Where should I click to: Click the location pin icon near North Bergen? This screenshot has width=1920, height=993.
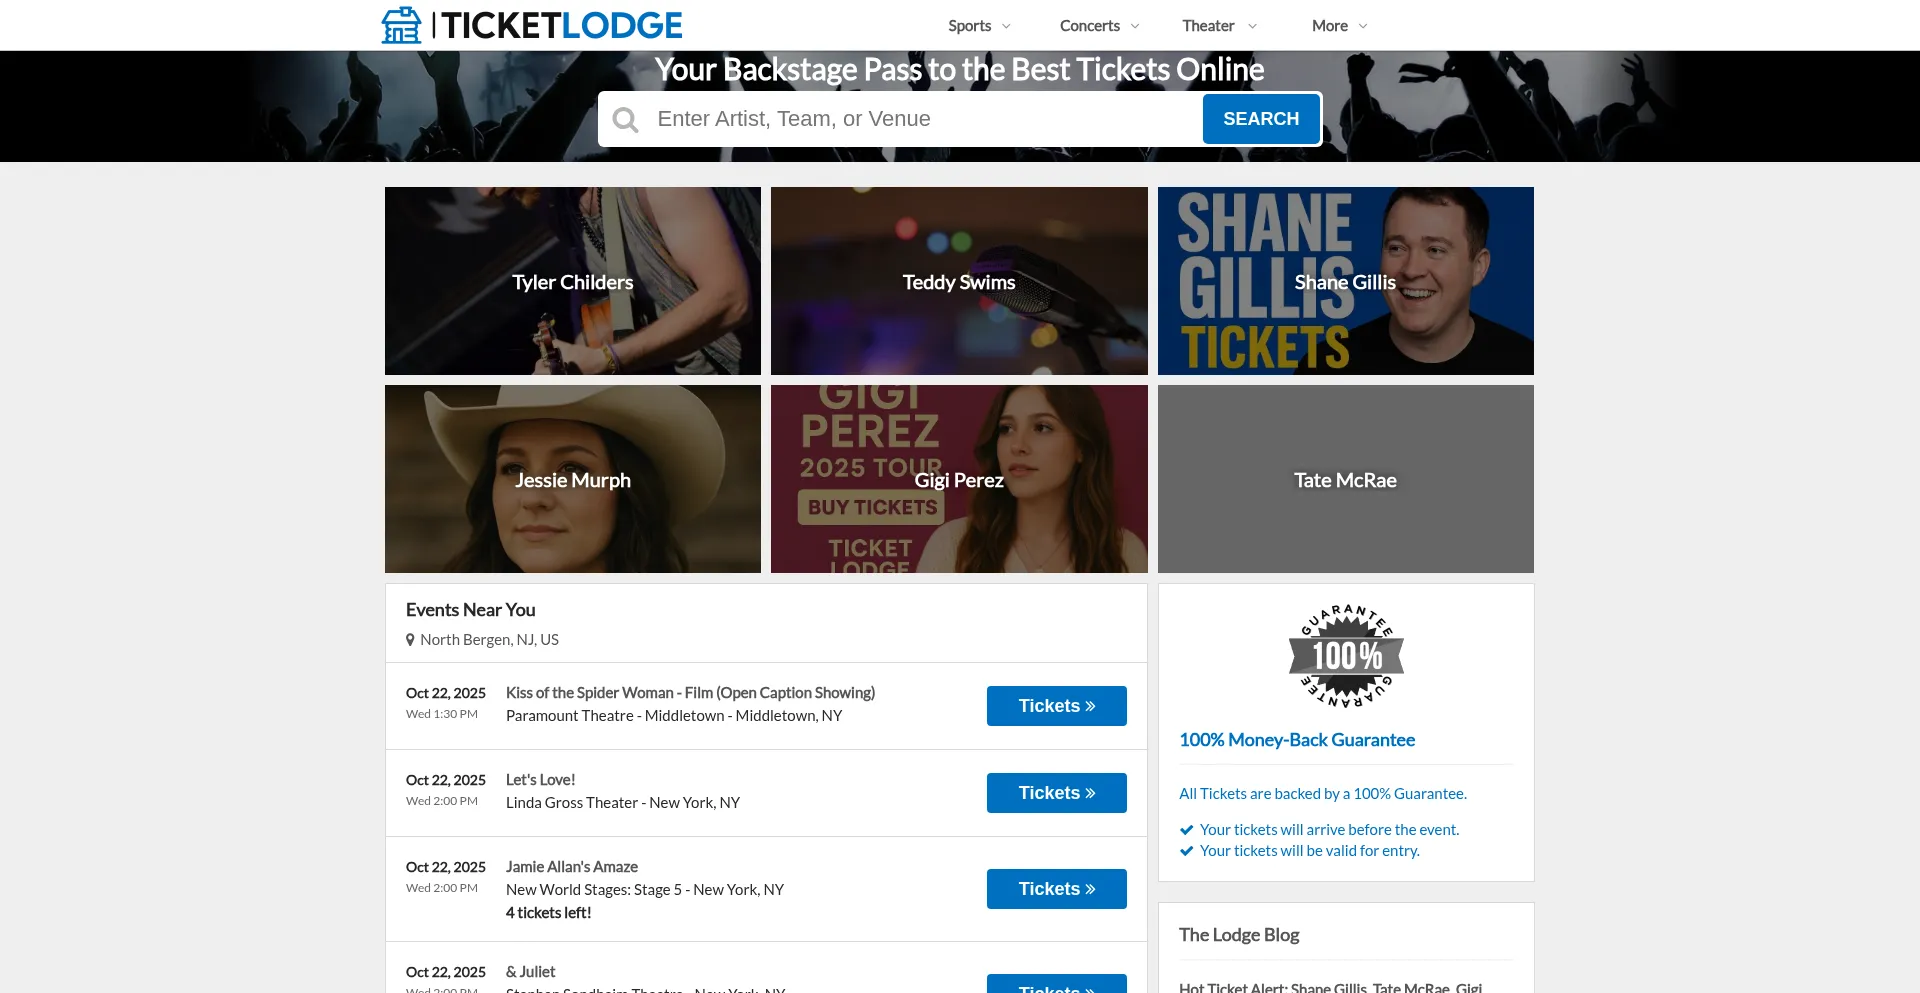tap(410, 640)
